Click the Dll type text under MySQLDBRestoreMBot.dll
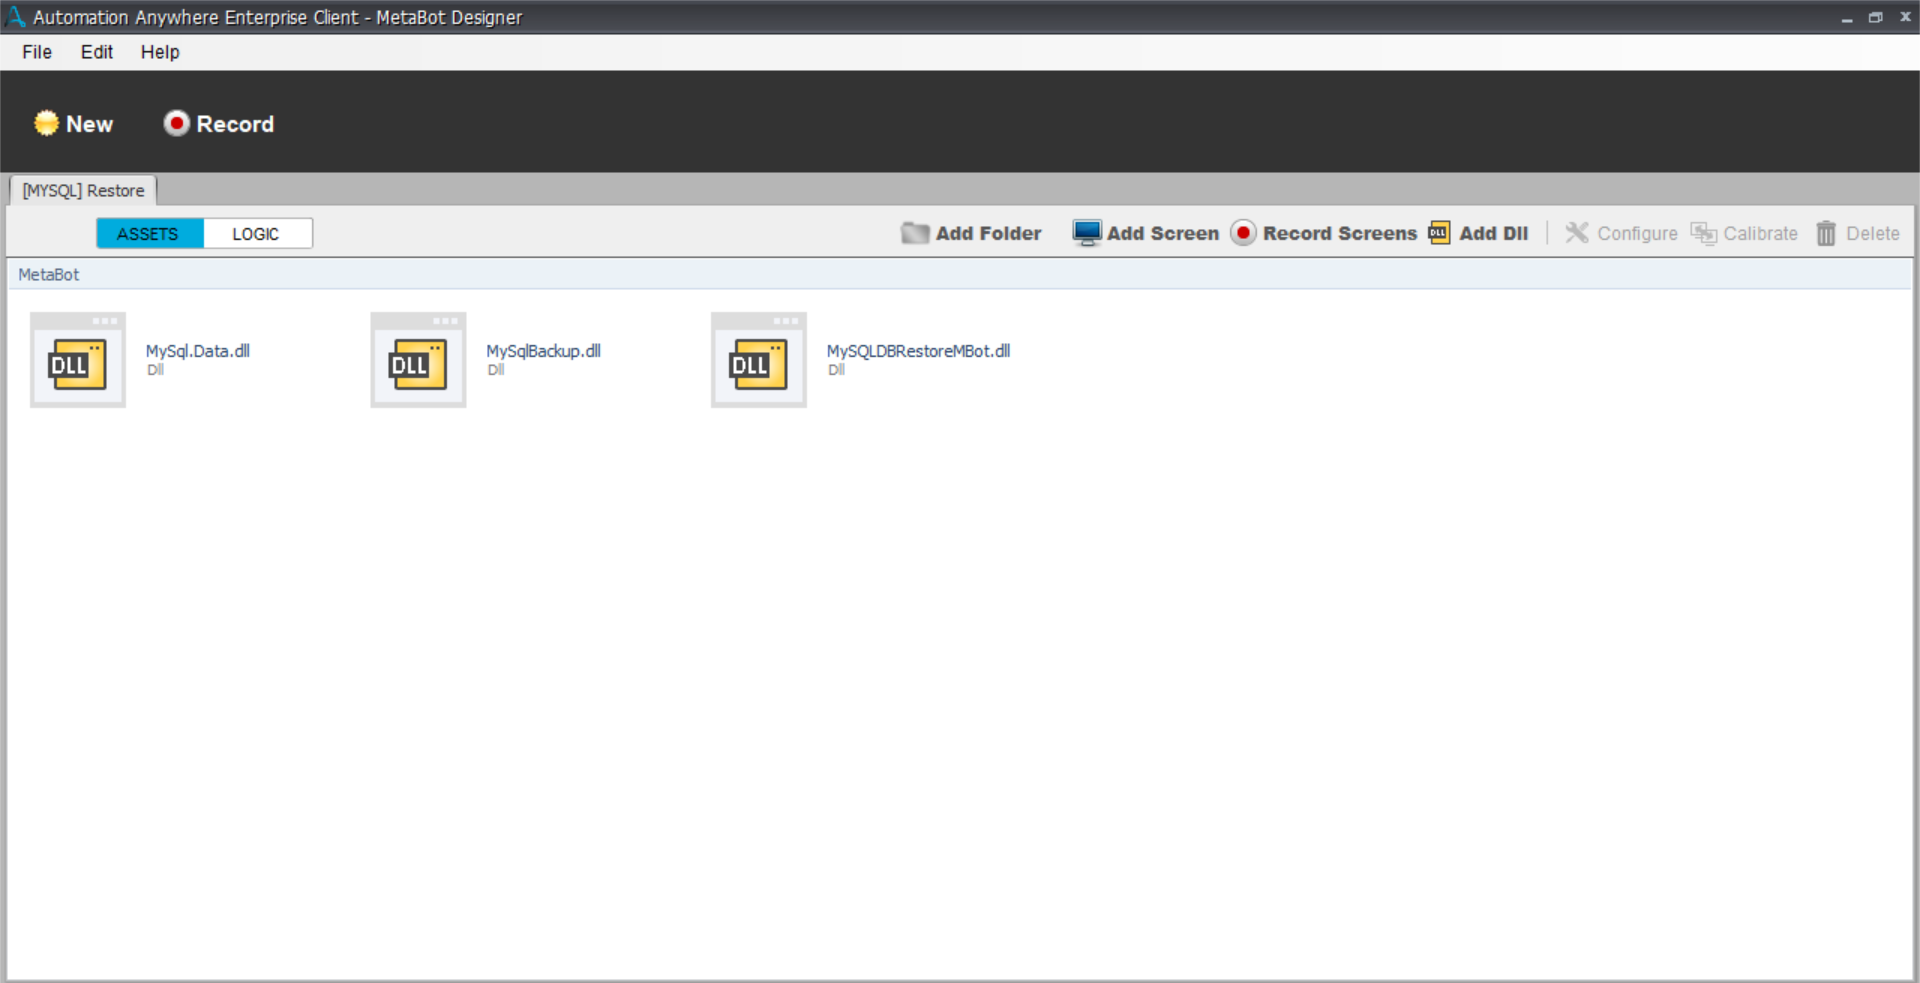The width and height of the screenshot is (1920, 983). tap(837, 370)
